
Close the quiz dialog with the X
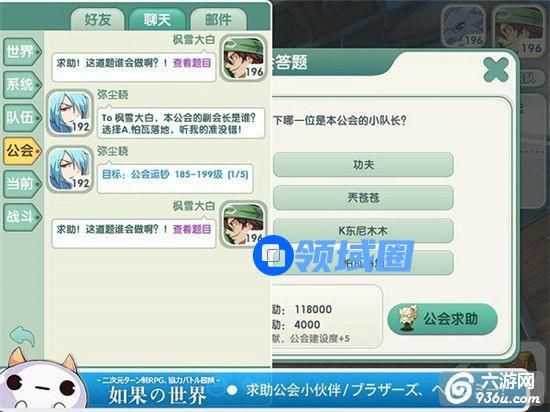[x=496, y=70]
